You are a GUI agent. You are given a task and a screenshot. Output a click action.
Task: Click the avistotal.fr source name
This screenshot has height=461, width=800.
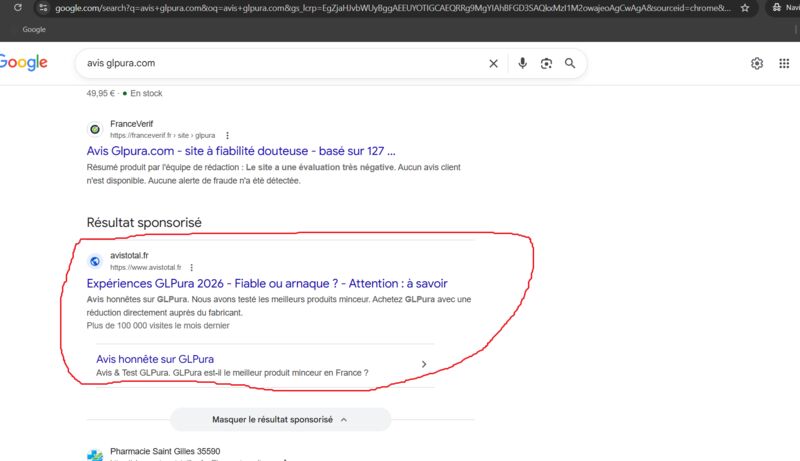(x=129, y=255)
